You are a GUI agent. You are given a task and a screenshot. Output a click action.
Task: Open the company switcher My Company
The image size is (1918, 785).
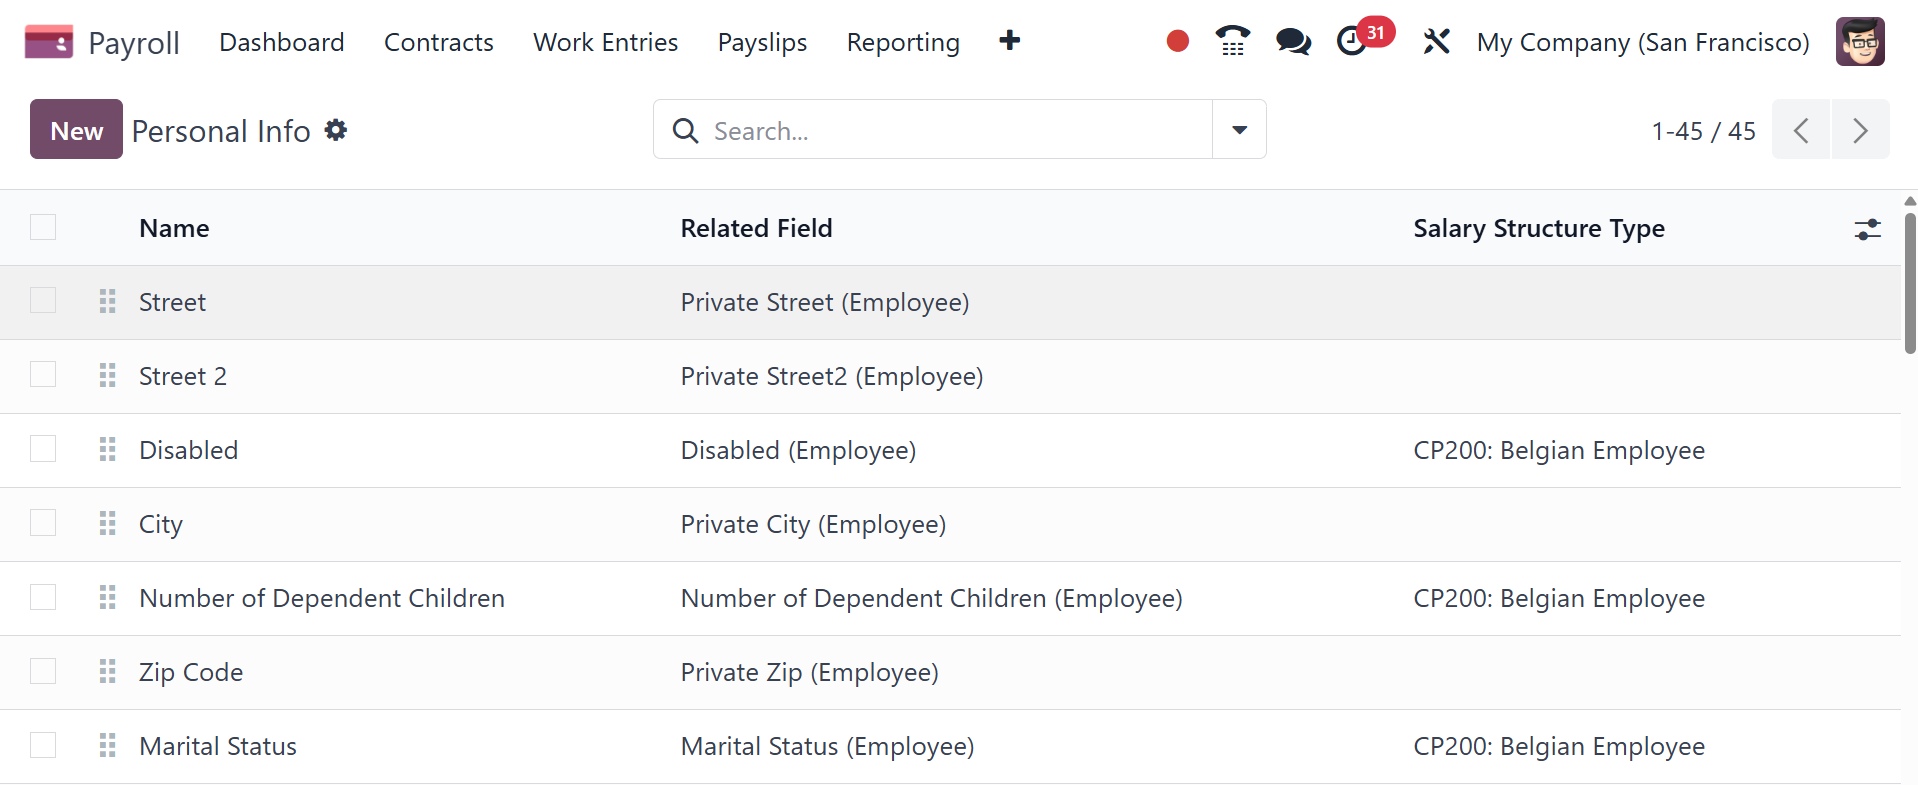point(1642,42)
